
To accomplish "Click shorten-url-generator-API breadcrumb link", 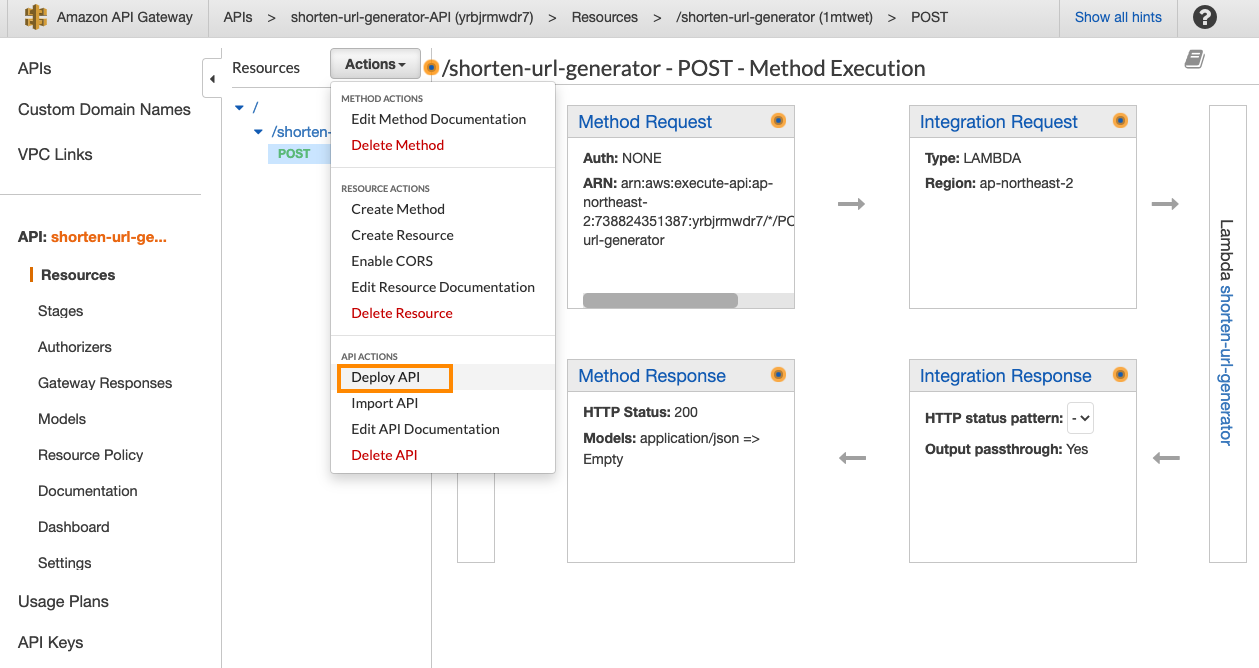I will click(x=412, y=17).
